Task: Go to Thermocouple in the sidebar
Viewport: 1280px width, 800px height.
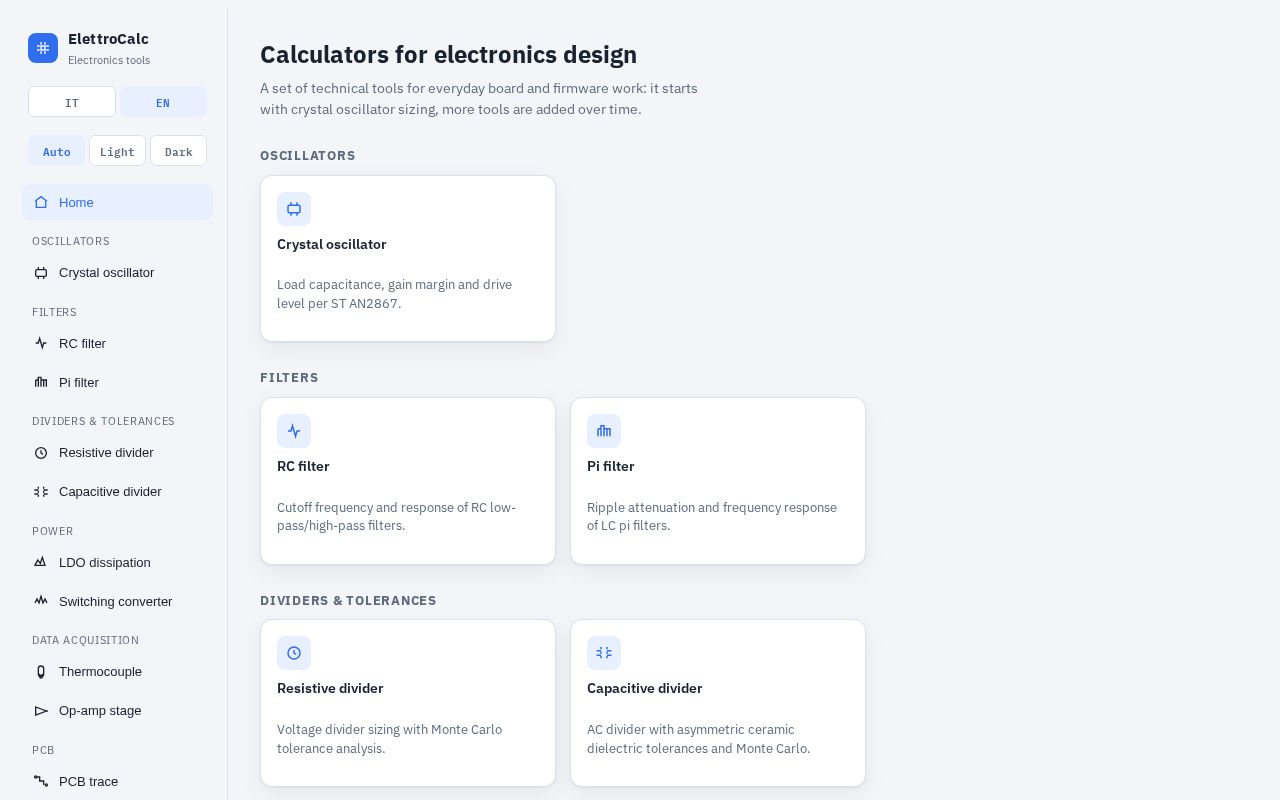Action: (x=117, y=672)
